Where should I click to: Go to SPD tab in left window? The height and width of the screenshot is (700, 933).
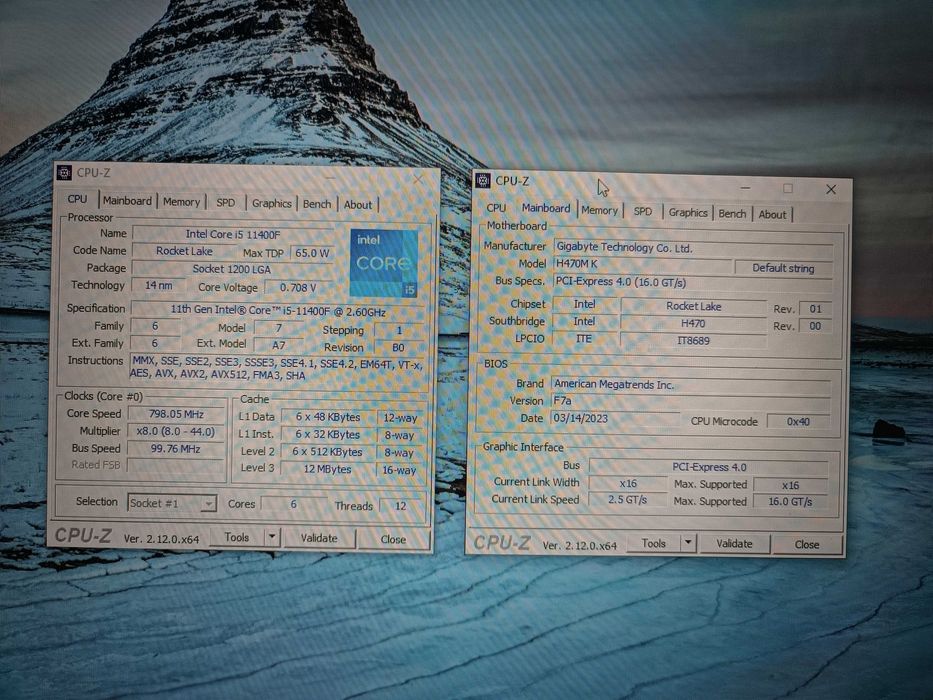coord(226,202)
